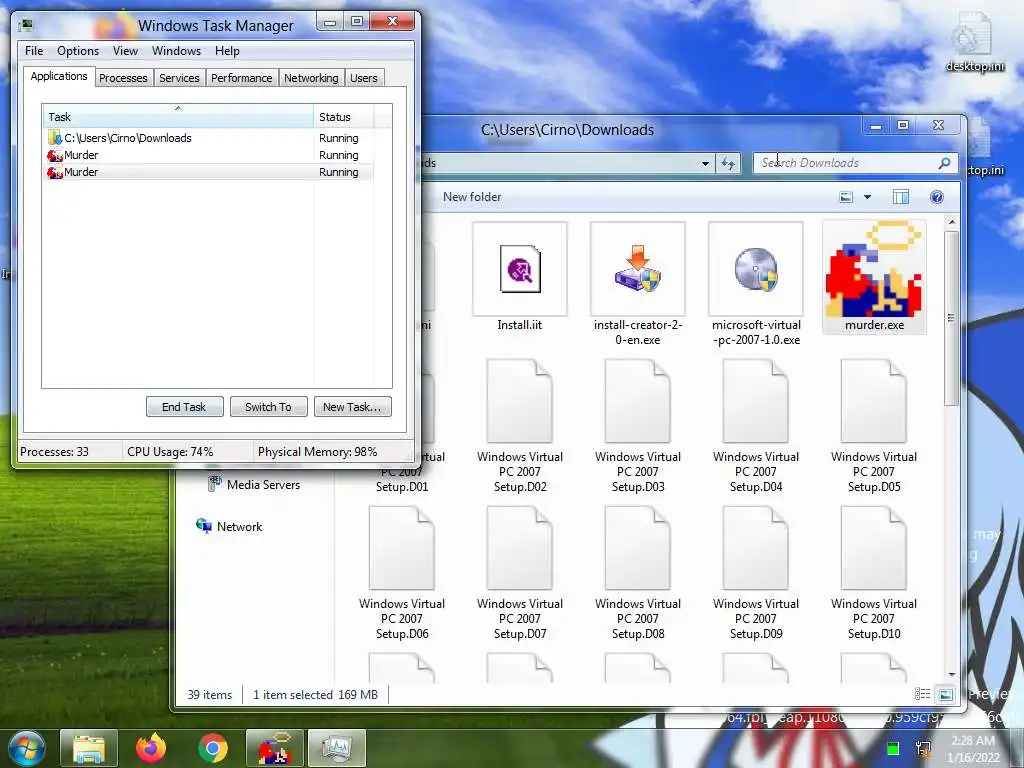
Task: Launch Firefox from the taskbar
Action: coord(151,748)
